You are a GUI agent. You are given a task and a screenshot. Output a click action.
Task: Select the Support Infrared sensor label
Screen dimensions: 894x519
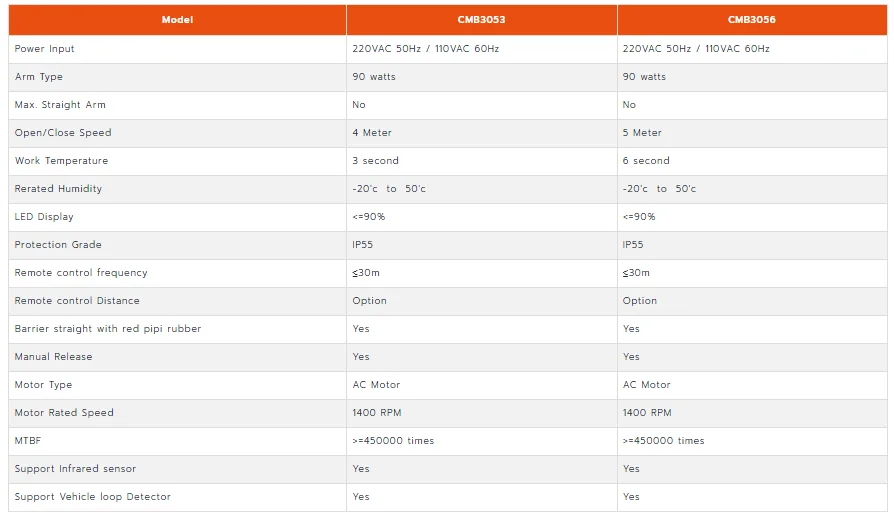point(75,469)
